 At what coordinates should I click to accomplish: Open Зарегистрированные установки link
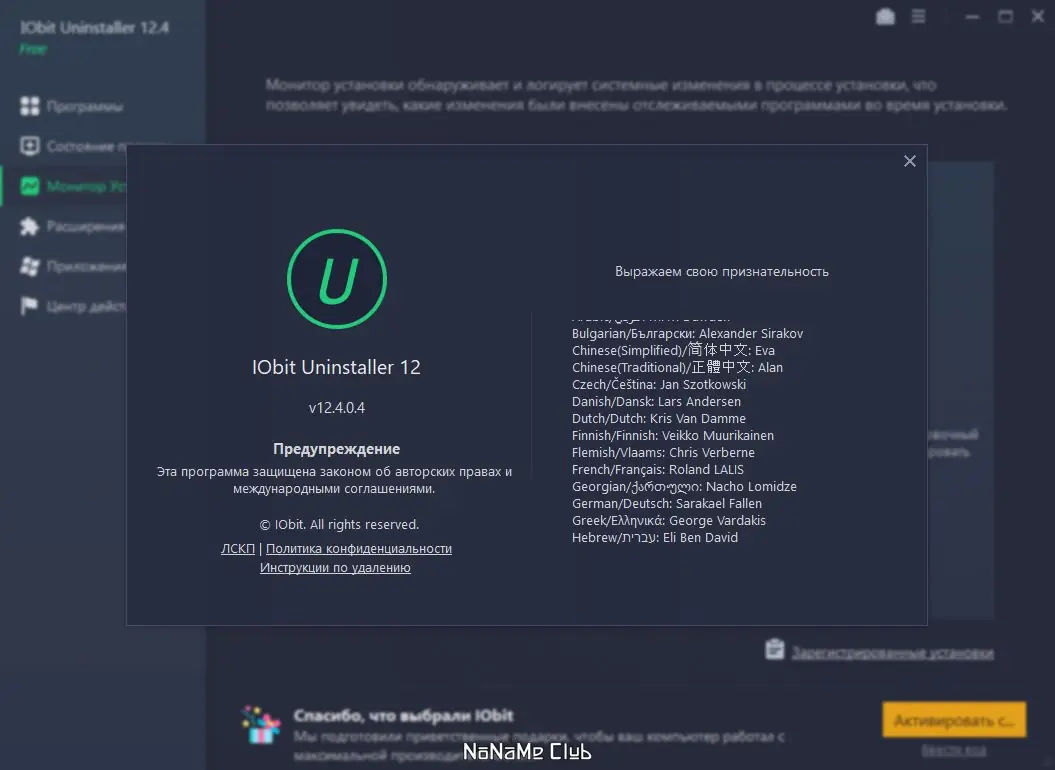tap(892, 653)
